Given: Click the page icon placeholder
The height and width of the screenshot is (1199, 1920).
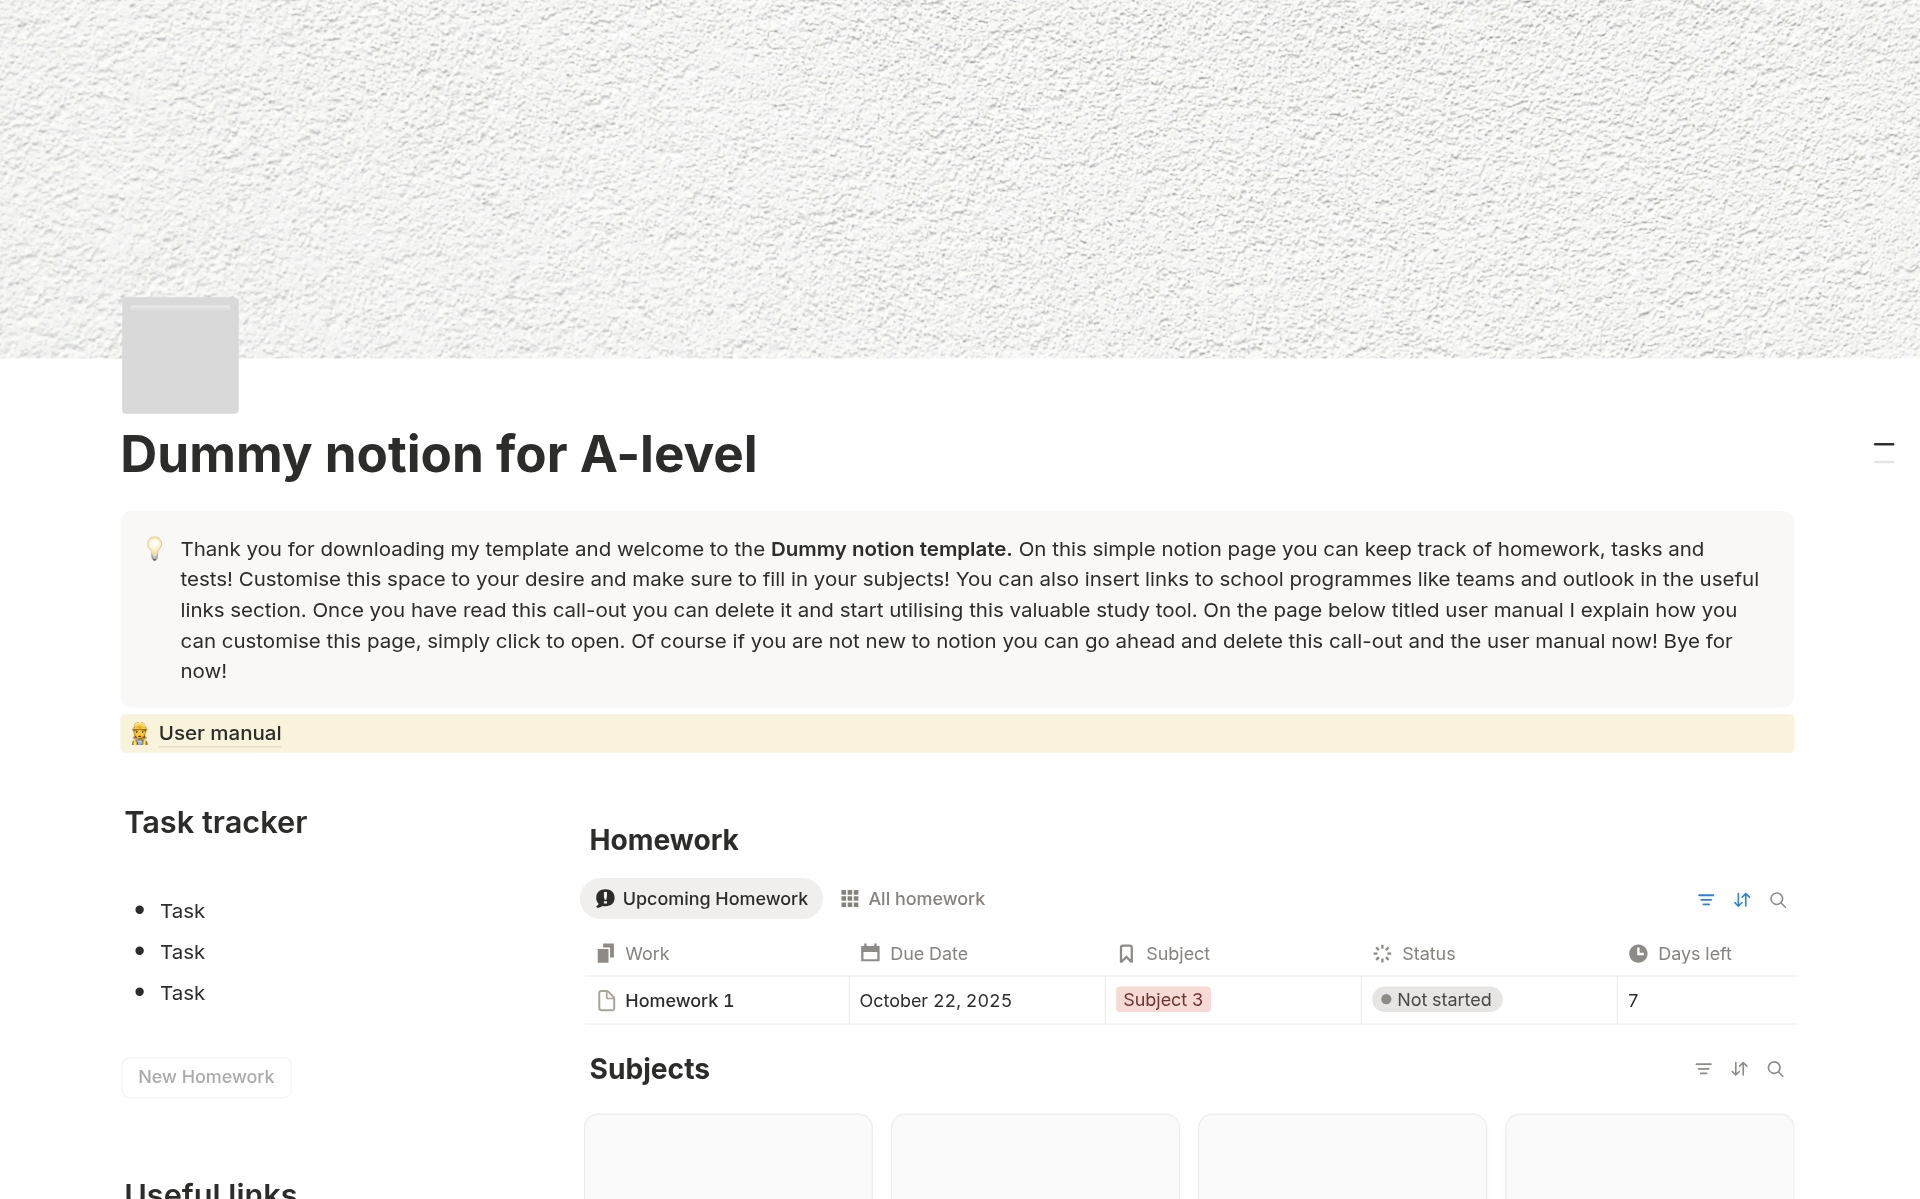Looking at the screenshot, I should click(180, 355).
